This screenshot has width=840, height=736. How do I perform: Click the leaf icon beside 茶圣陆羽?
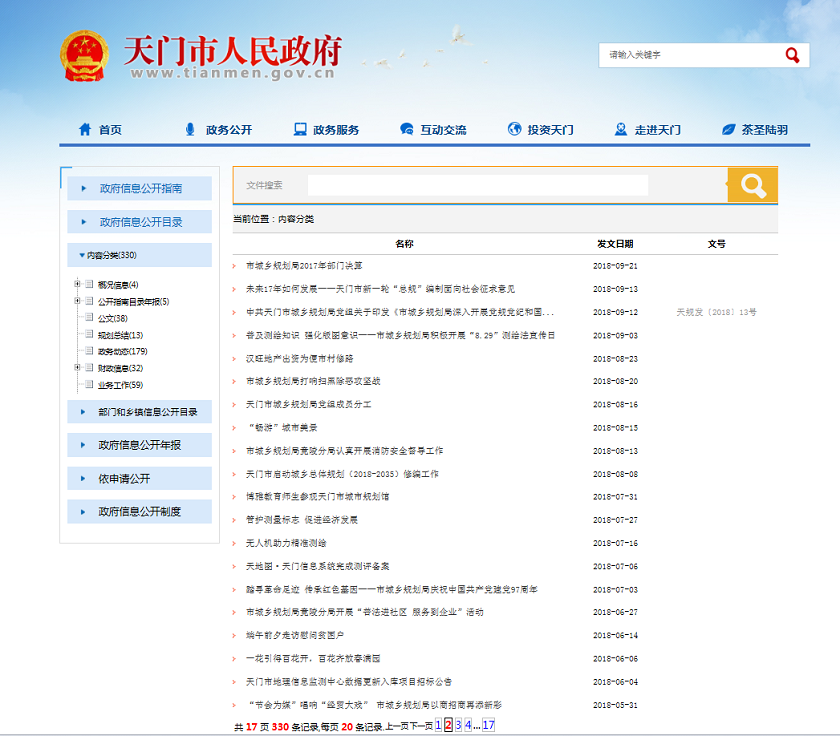(x=729, y=130)
